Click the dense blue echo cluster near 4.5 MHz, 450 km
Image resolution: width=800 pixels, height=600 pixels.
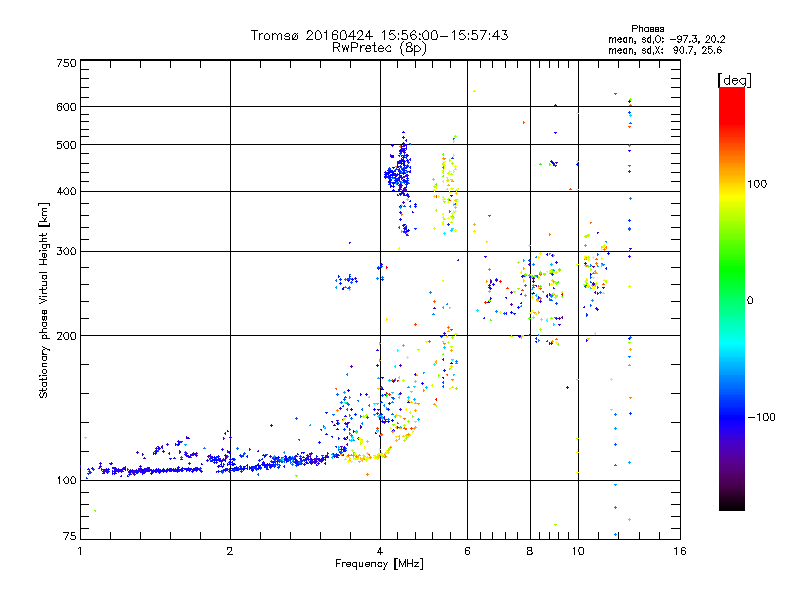point(399,173)
